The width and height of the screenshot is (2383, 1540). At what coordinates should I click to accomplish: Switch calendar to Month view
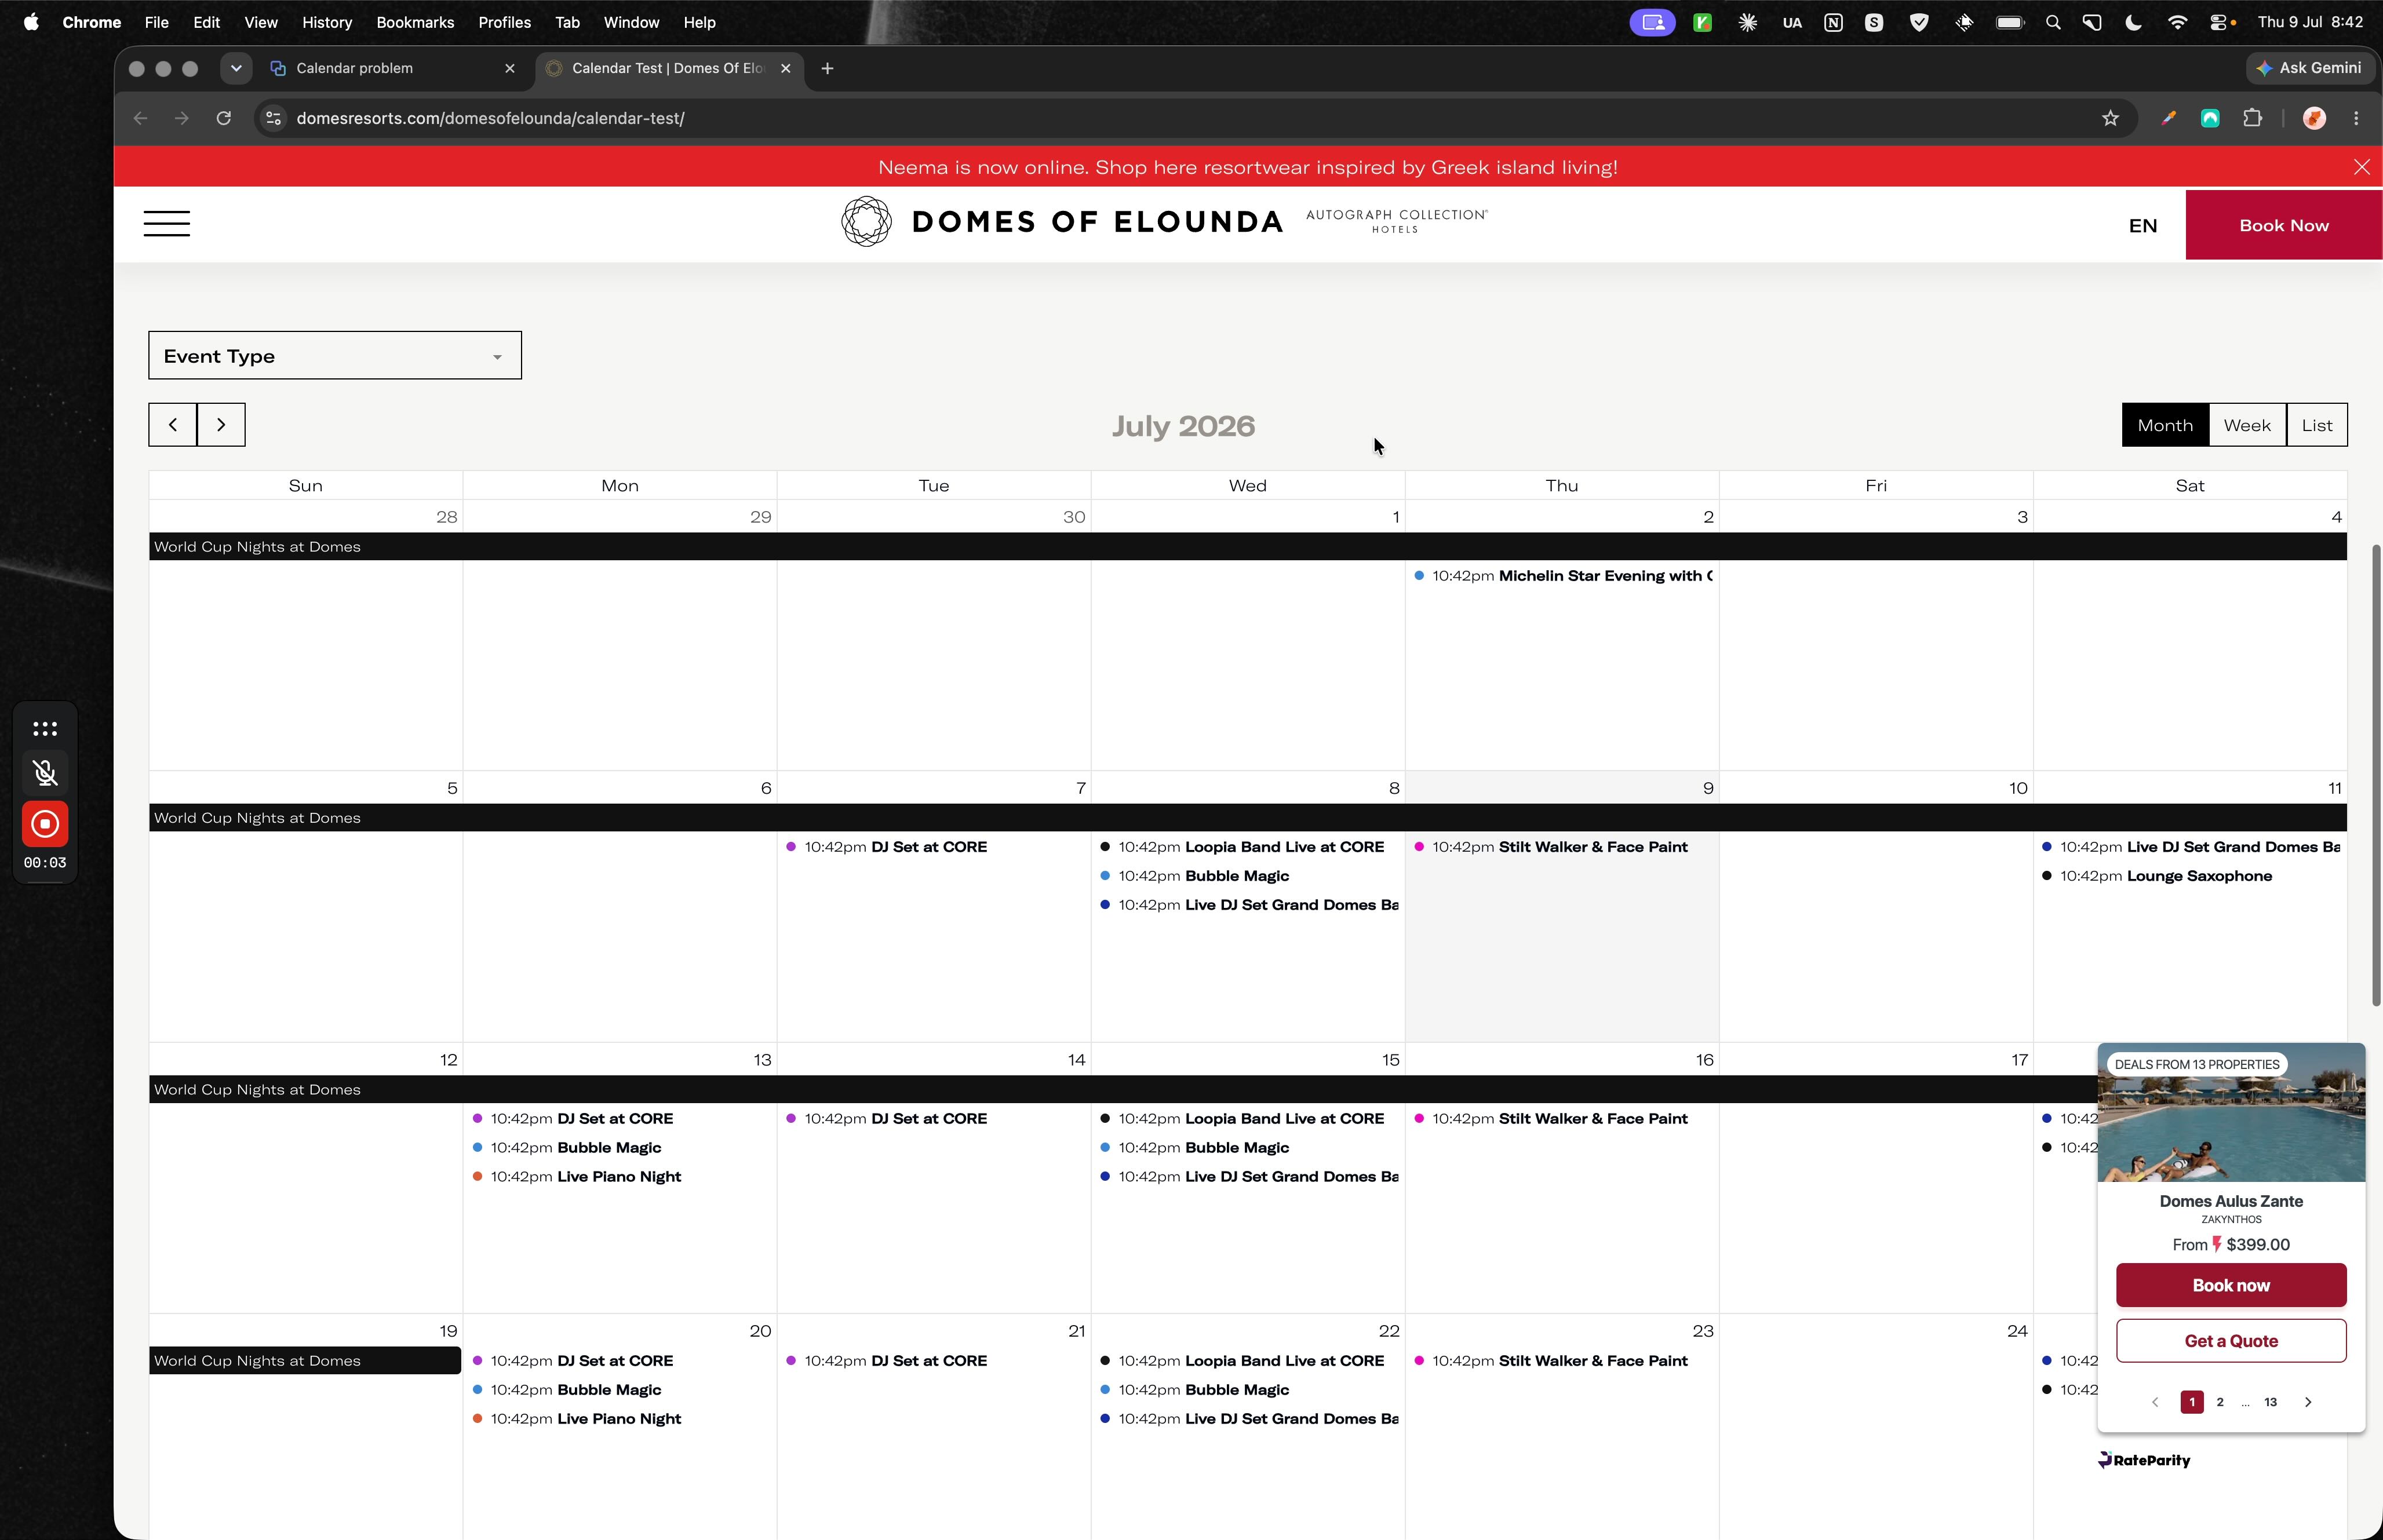[2165, 425]
